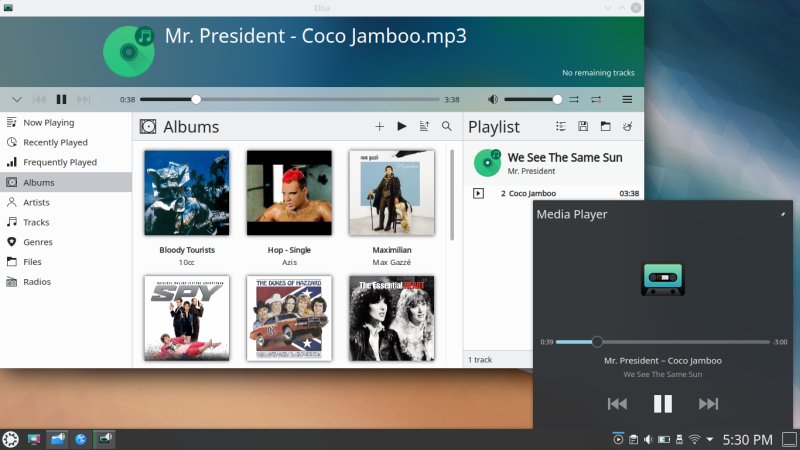
Task: Load a playlist with the folder icon
Action: point(606,126)
